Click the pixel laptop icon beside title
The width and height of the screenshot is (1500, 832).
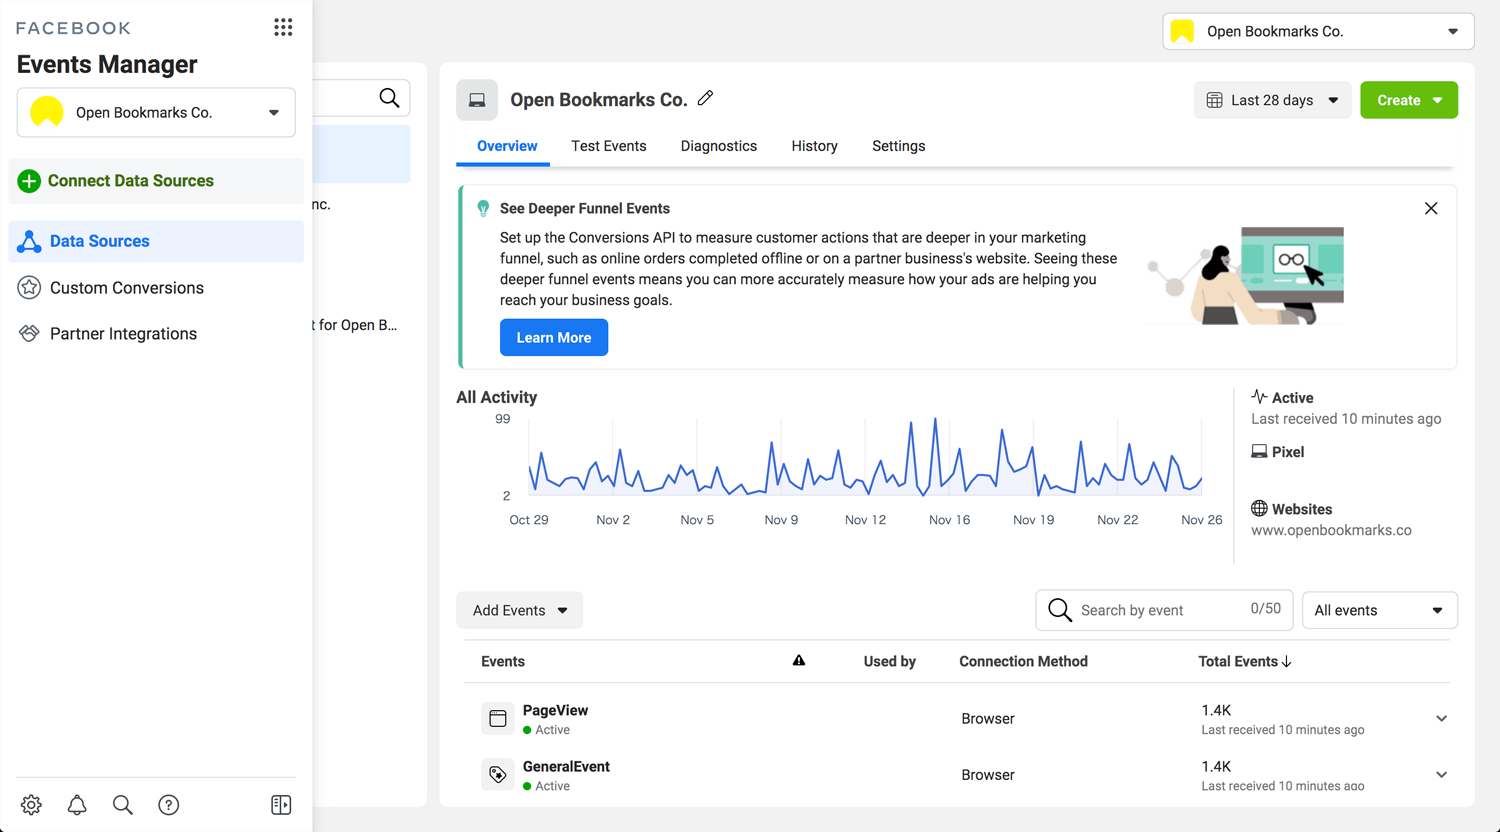click(477, 100)
